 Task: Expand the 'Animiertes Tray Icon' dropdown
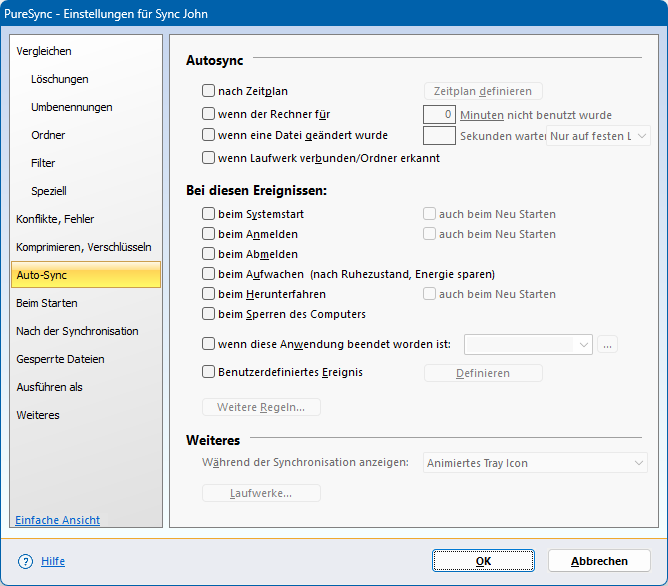[535, 463]
